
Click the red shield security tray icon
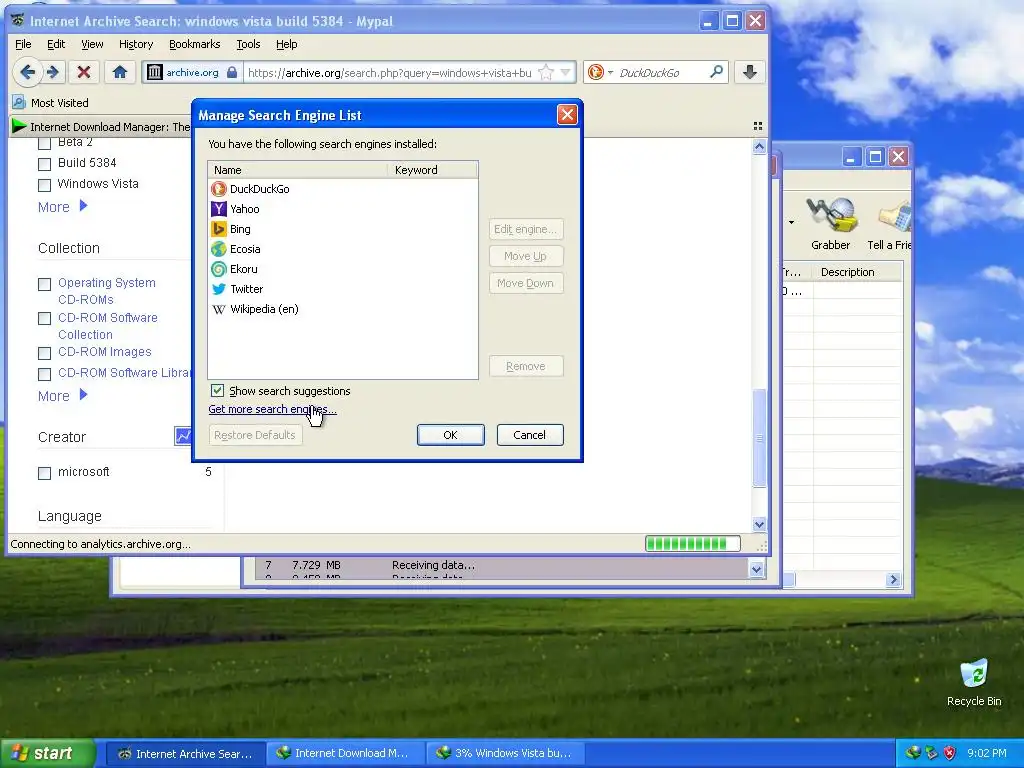(950, 753)
